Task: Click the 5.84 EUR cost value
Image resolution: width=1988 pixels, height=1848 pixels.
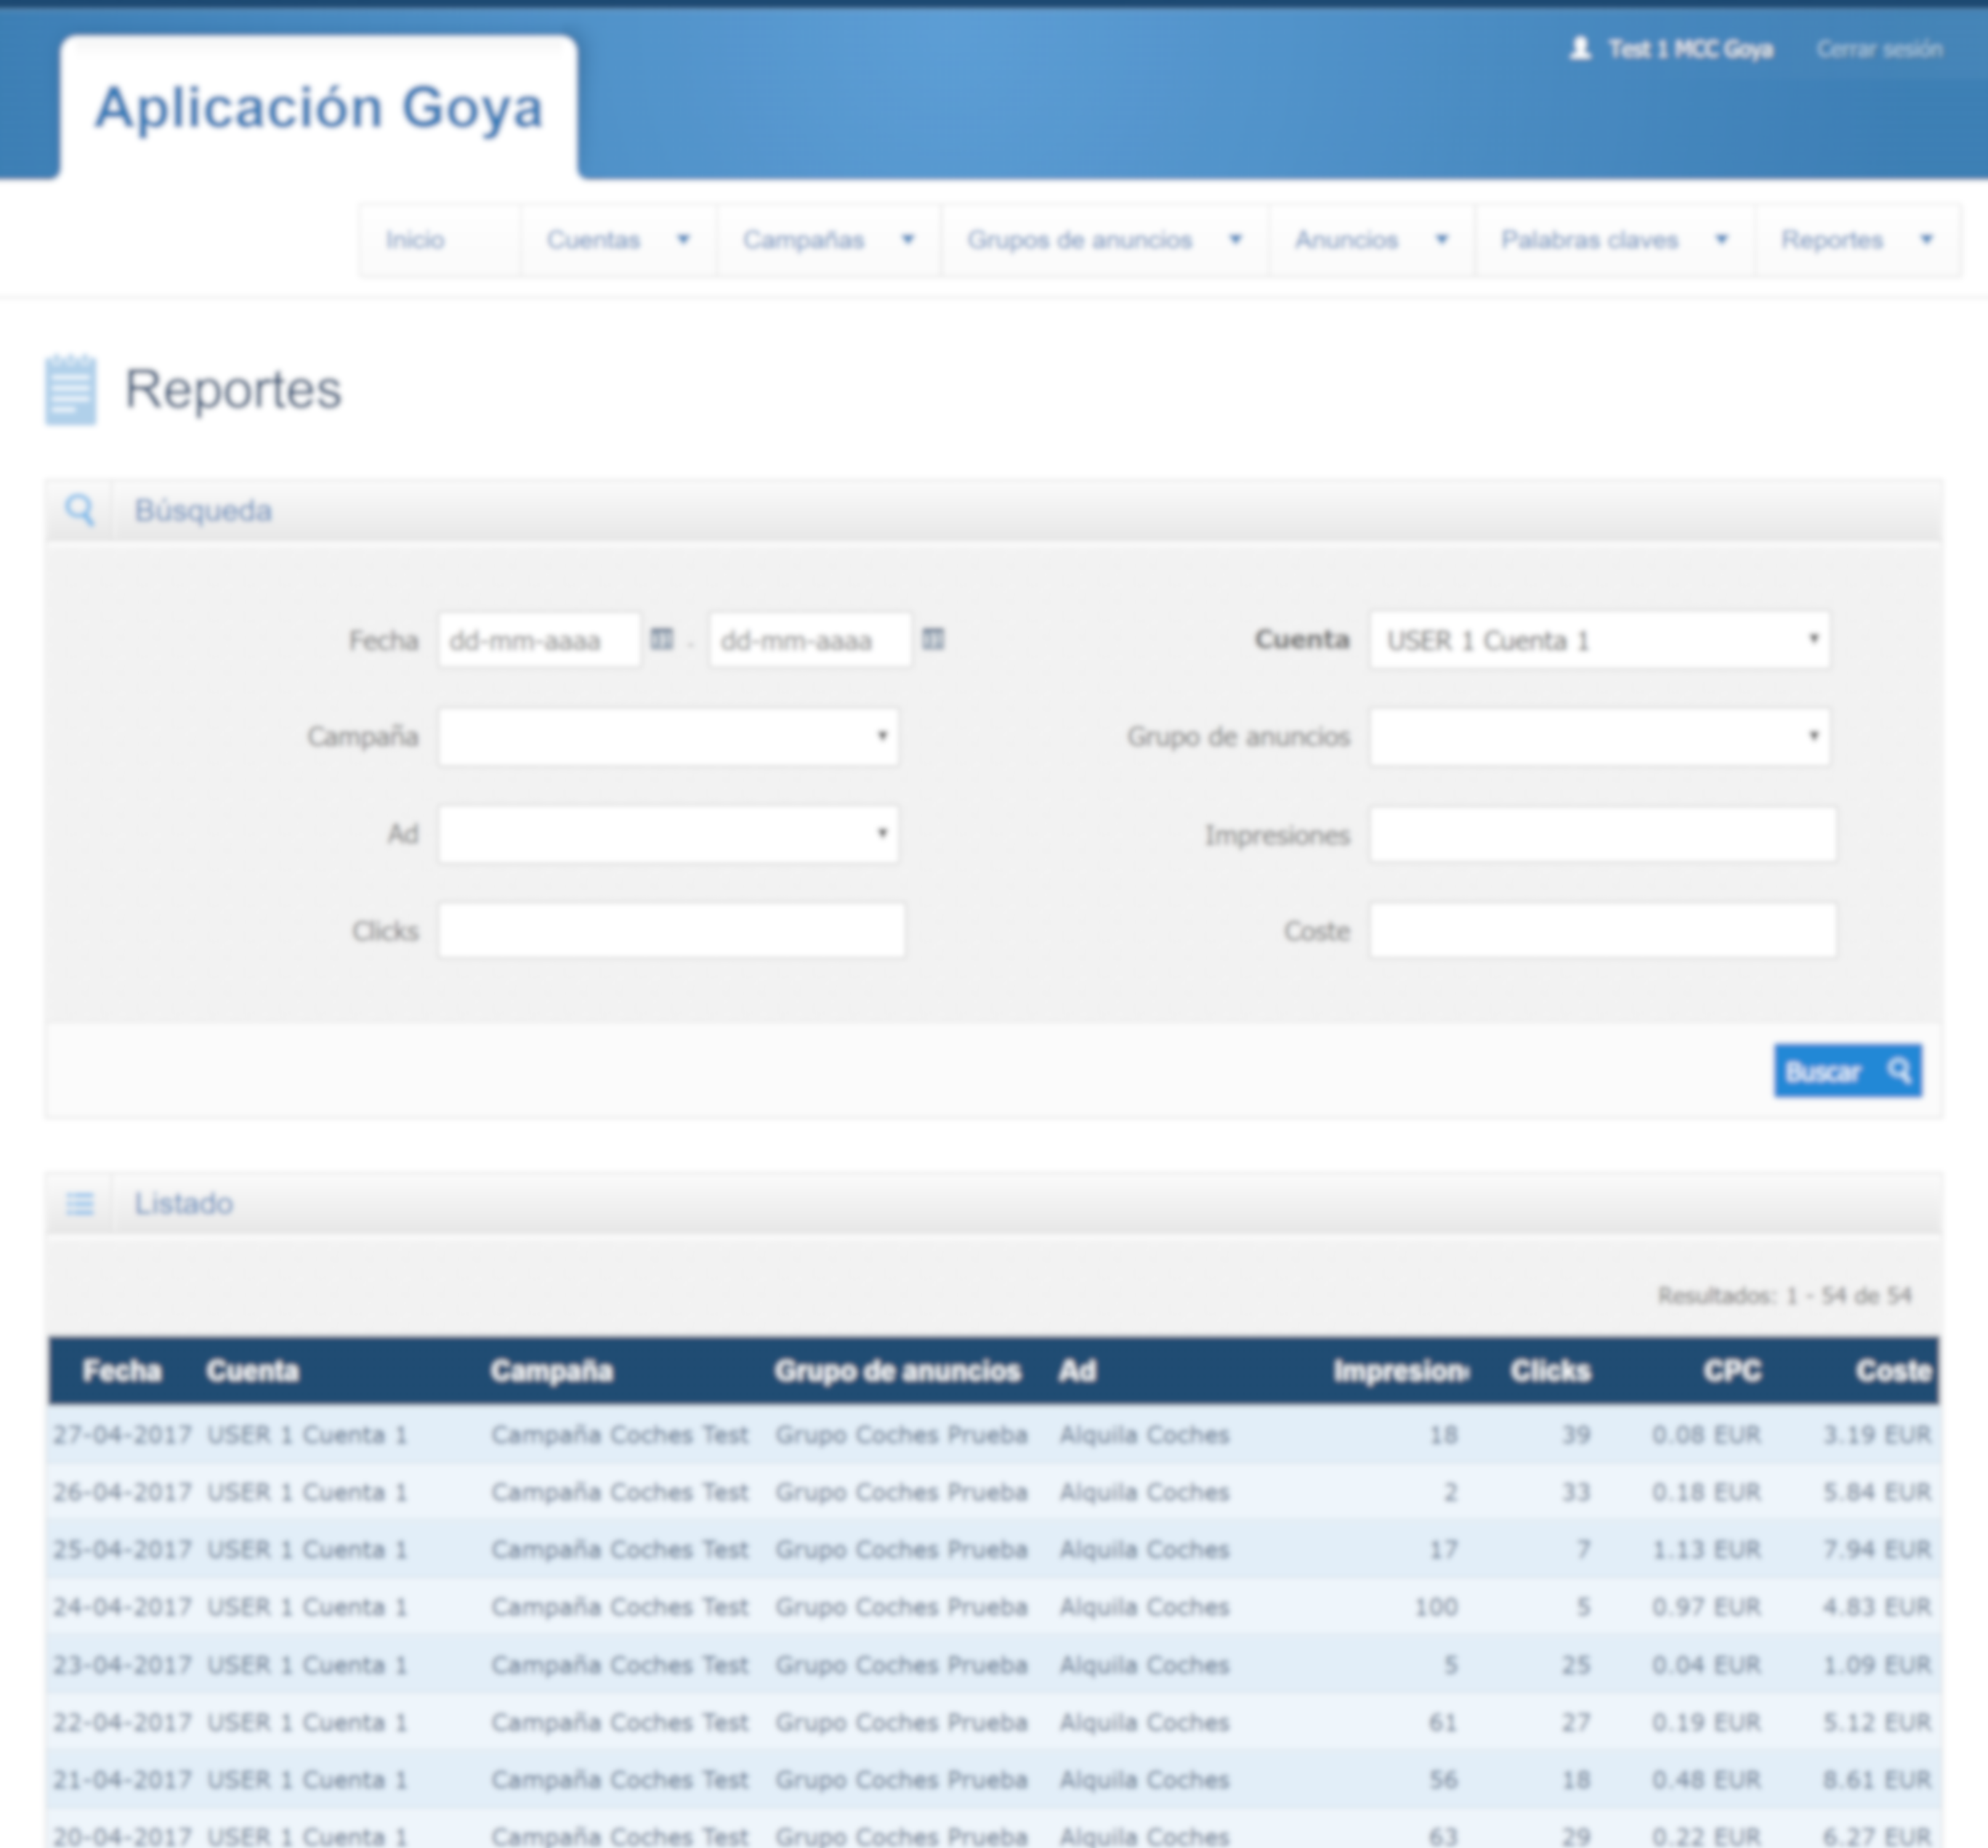Action: tap(1877, 1492)
